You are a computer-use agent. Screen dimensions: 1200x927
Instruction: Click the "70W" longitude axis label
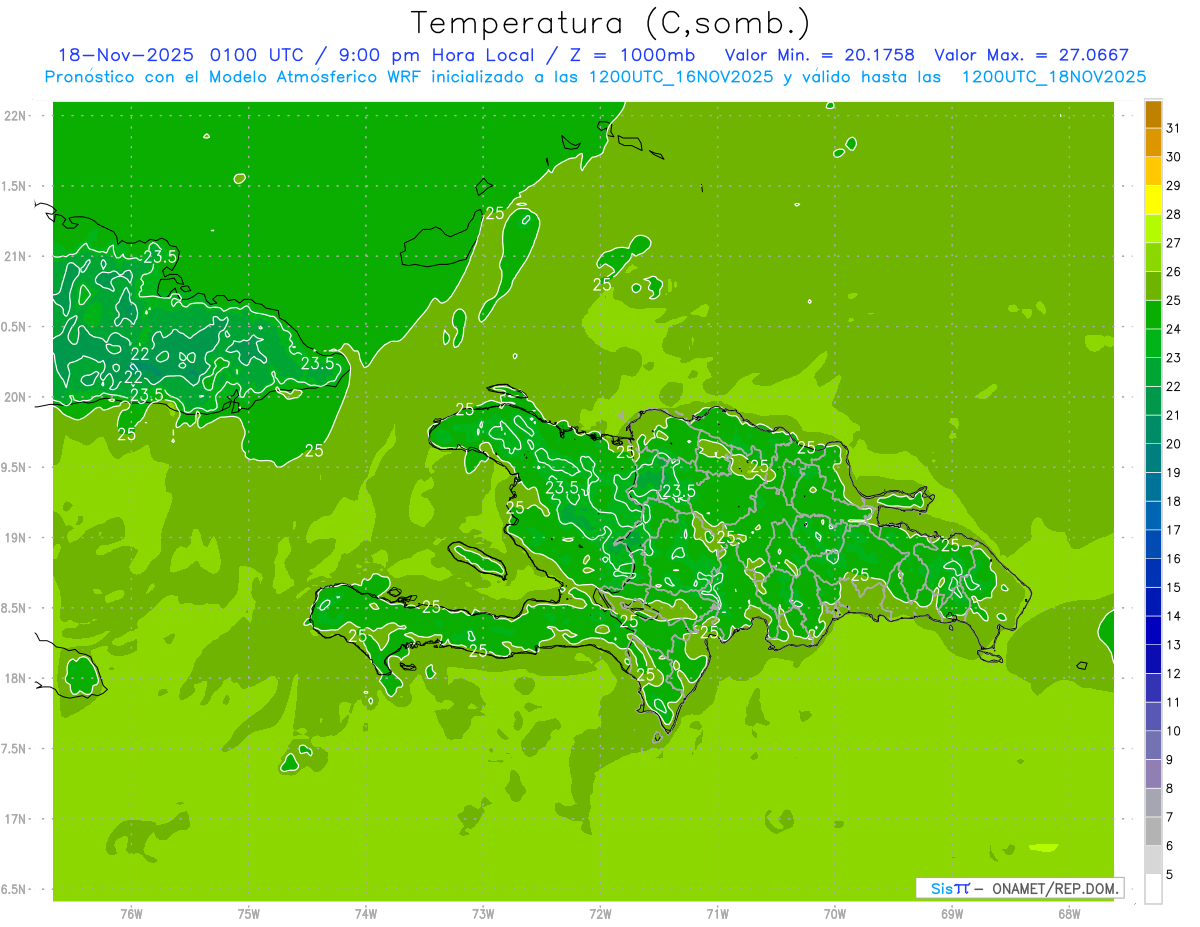click(835, 913)
